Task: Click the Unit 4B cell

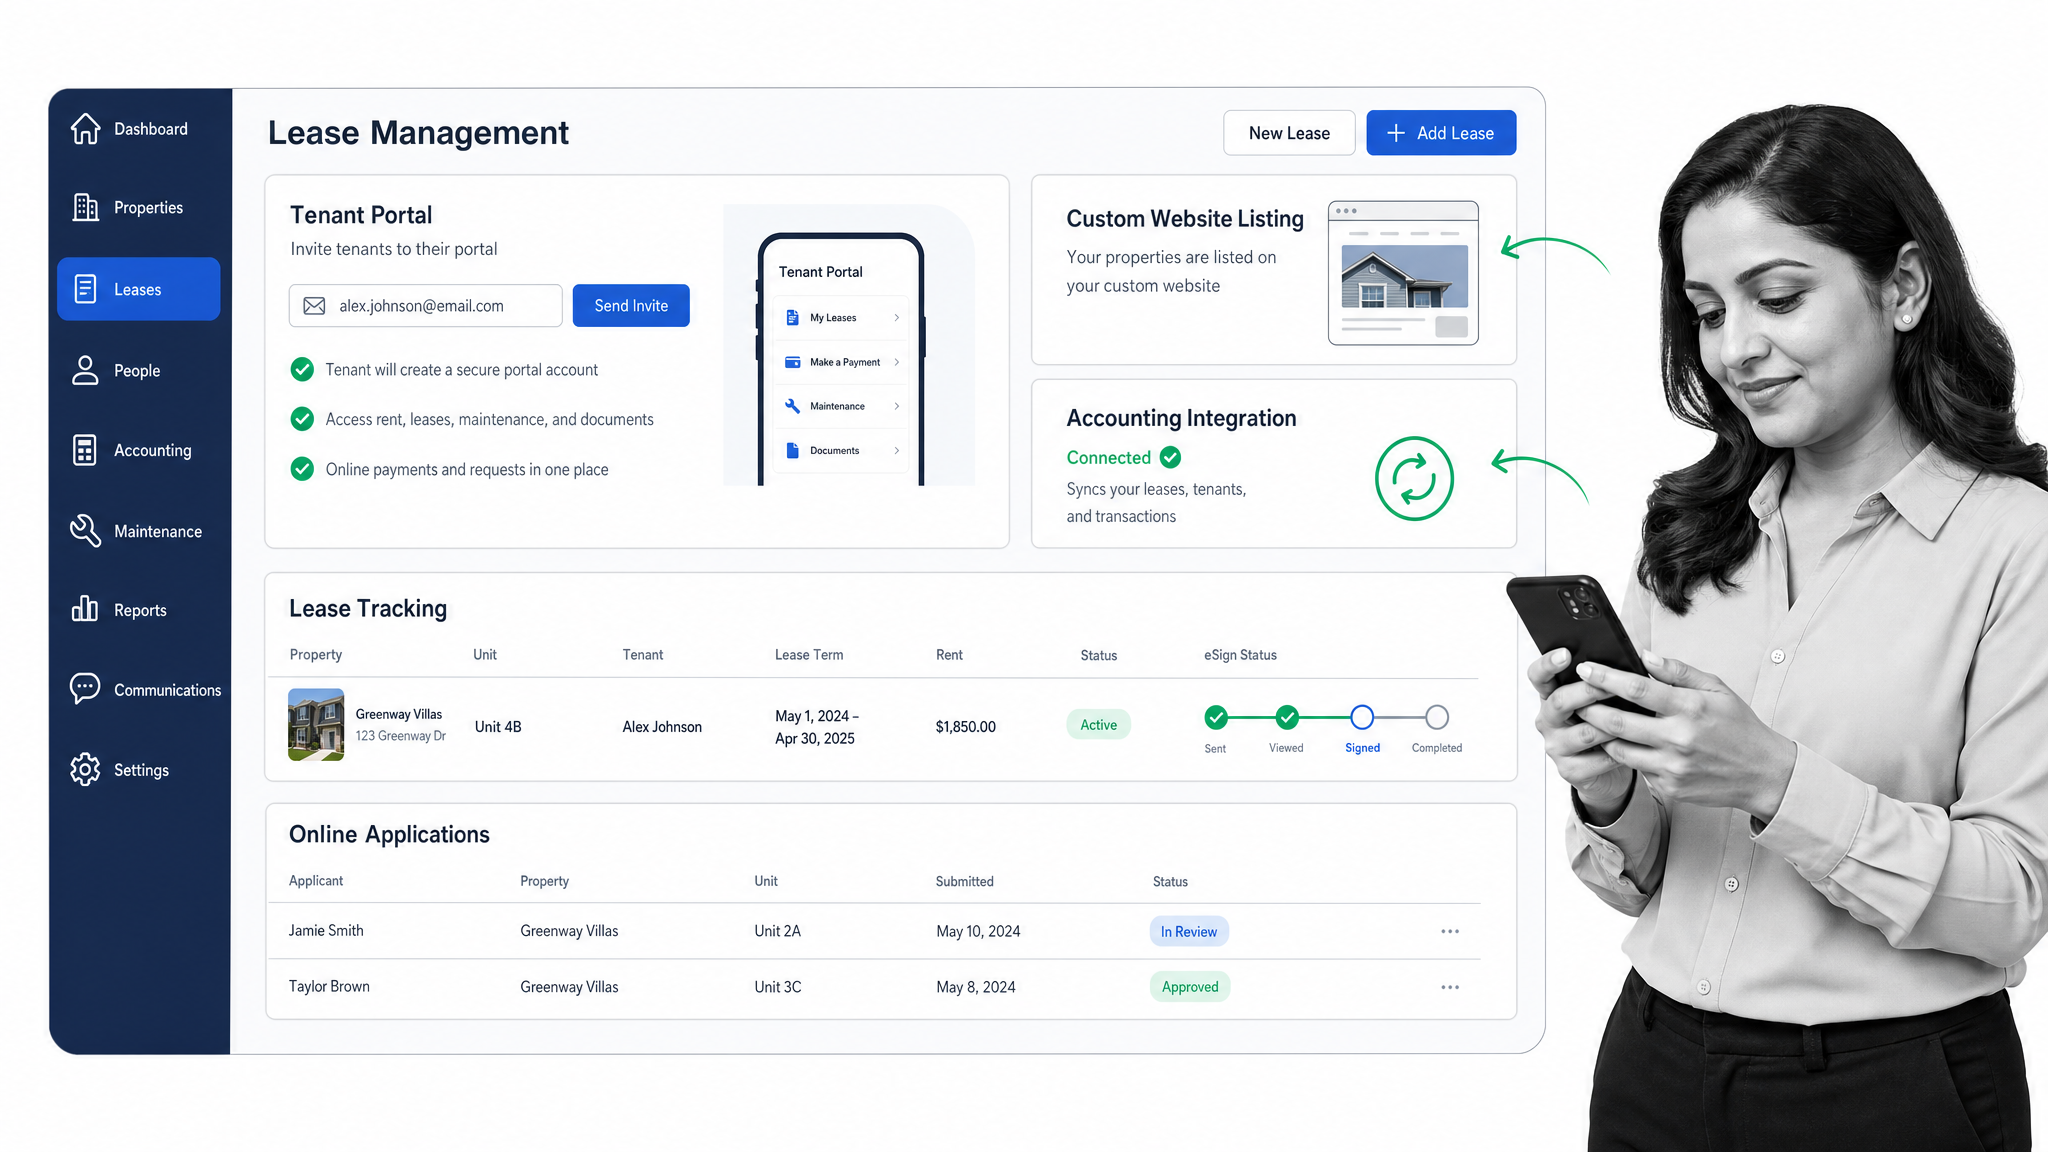Action: (x=498, y=727)
